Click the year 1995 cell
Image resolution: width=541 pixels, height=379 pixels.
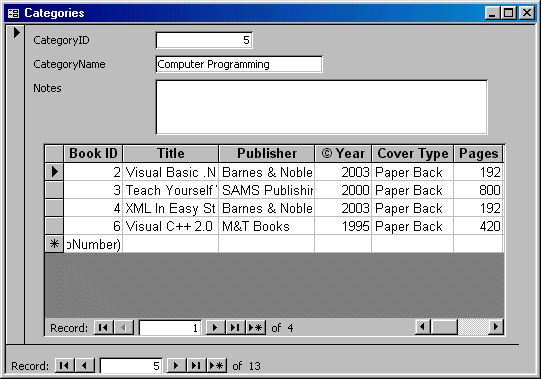(x=343, y=226)
